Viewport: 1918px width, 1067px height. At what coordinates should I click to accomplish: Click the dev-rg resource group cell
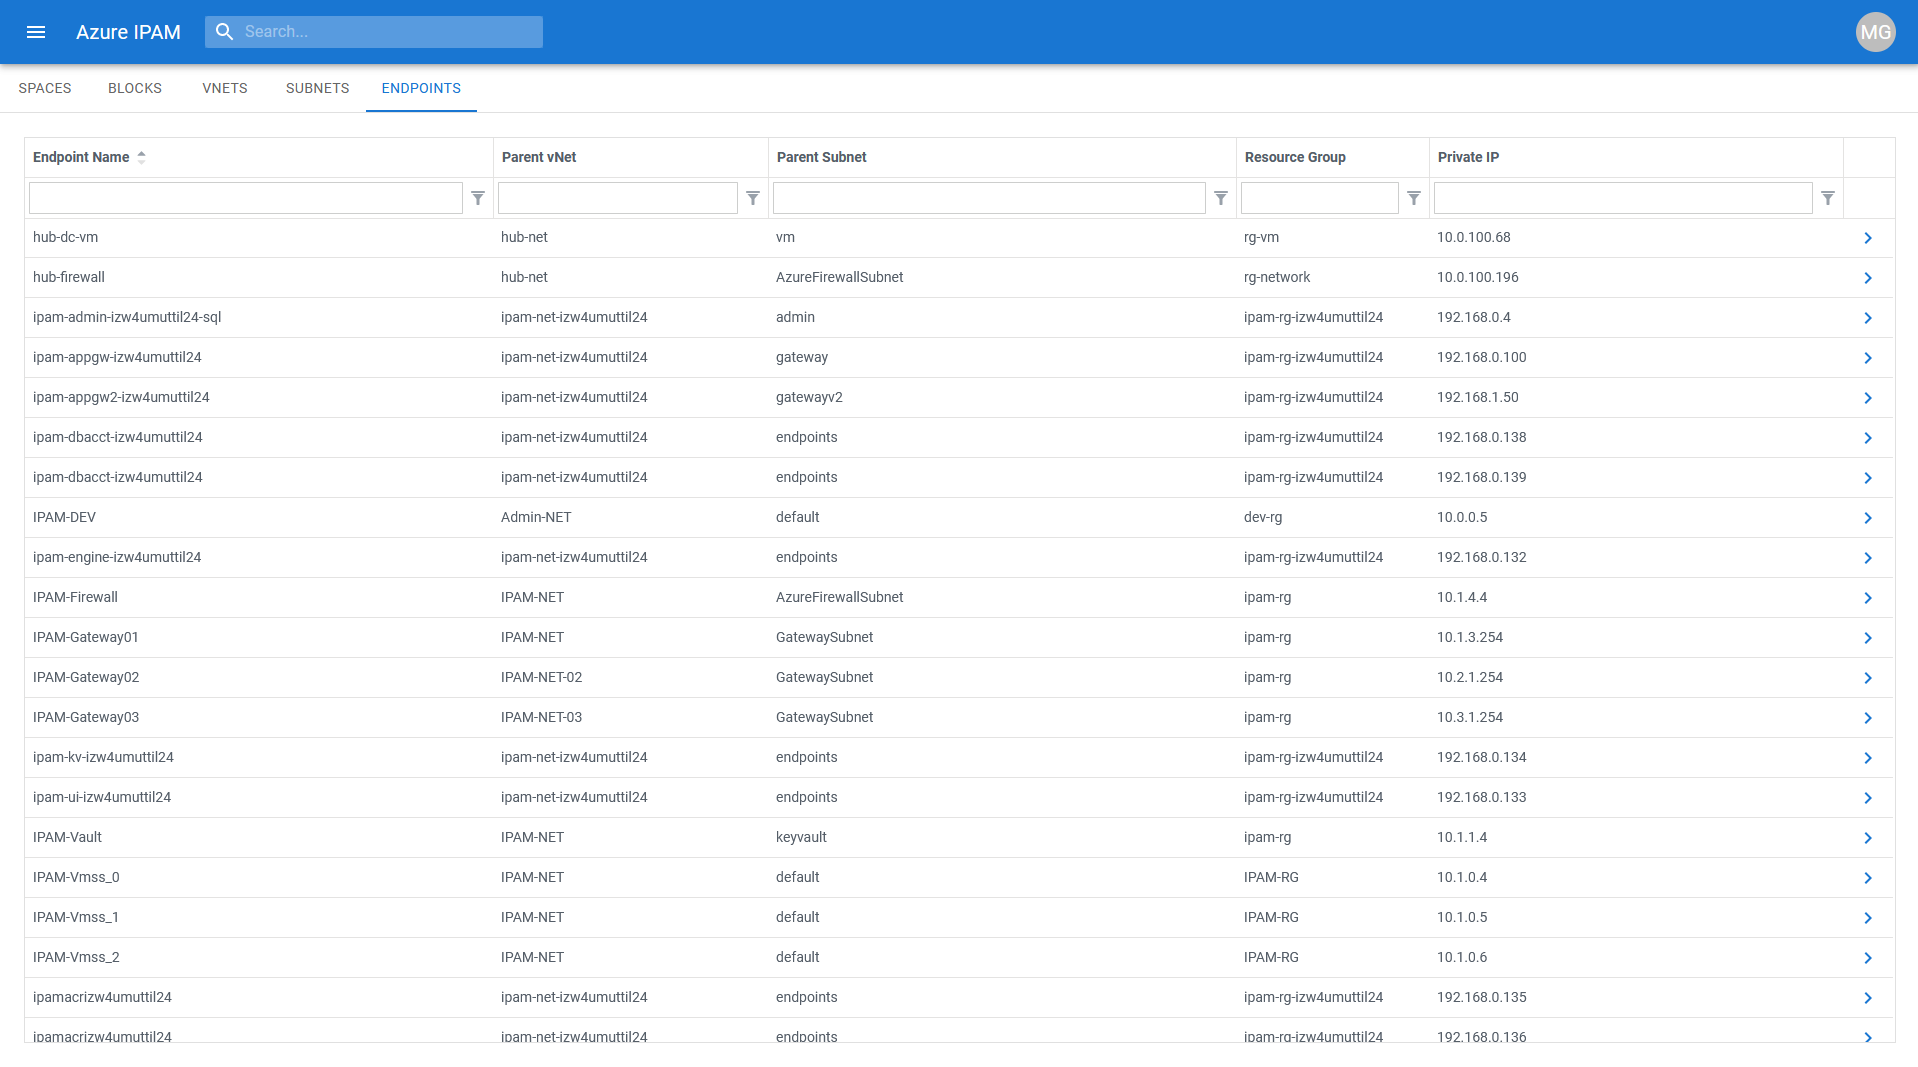pyautogui.click(x=1263, y=517)
